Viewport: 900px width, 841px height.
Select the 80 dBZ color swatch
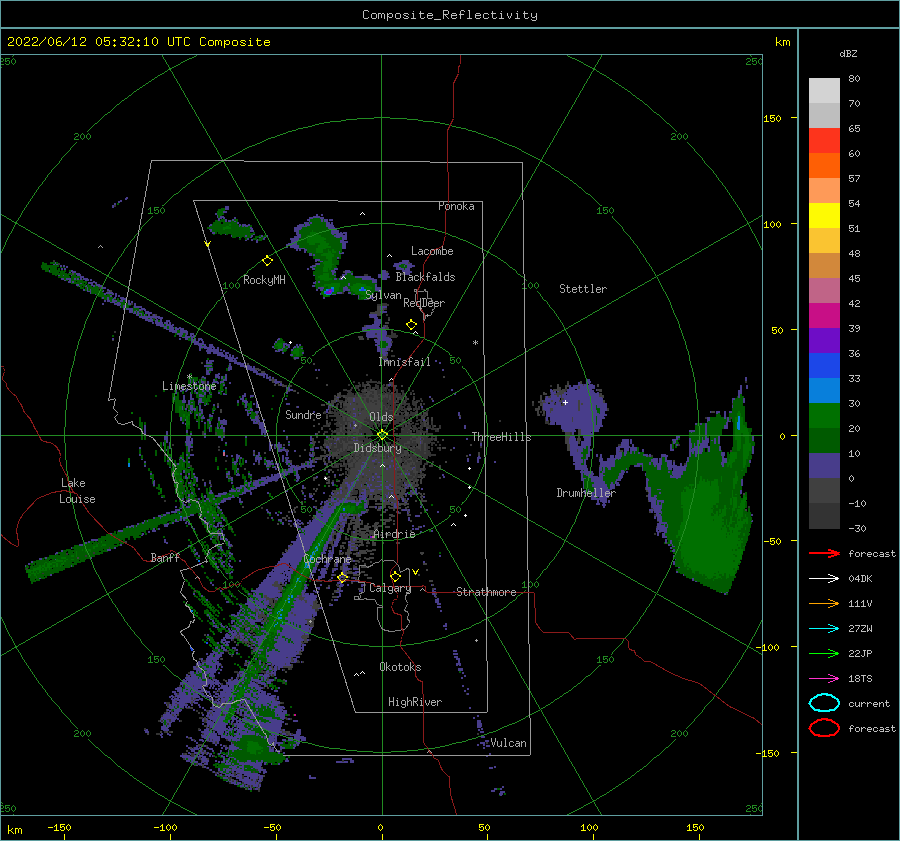(x=824, y=90)
